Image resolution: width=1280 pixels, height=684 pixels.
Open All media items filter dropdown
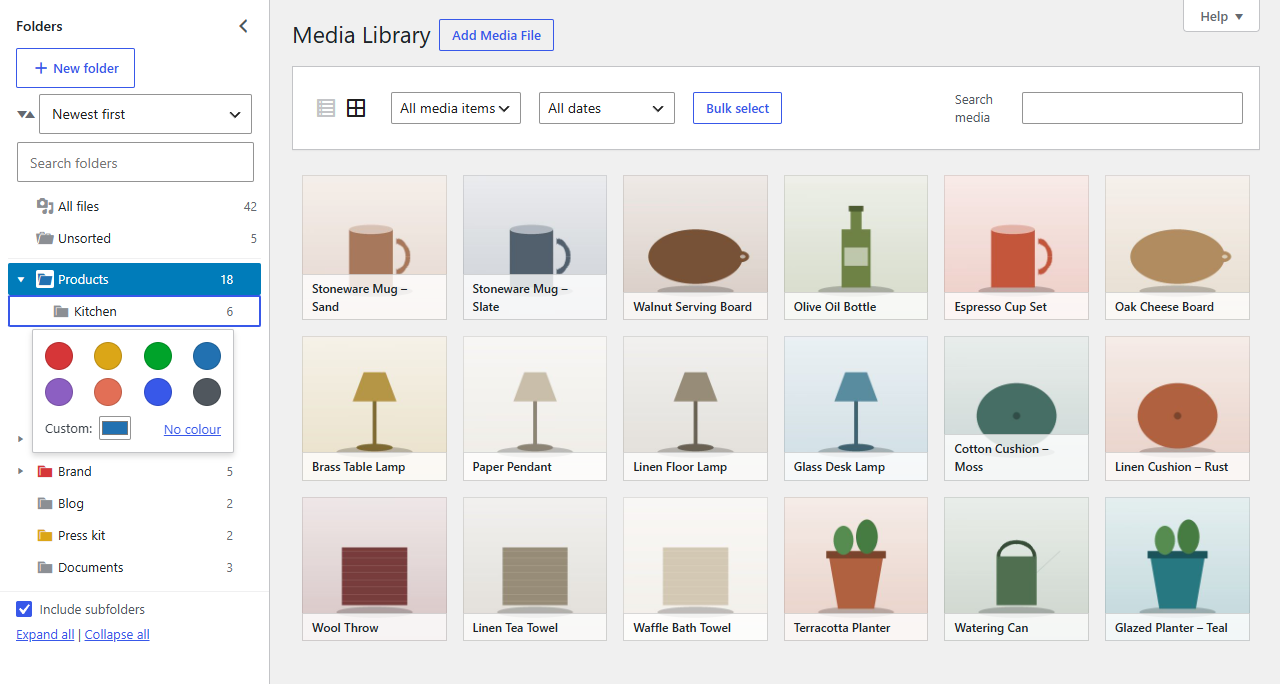tap(456, 108)
